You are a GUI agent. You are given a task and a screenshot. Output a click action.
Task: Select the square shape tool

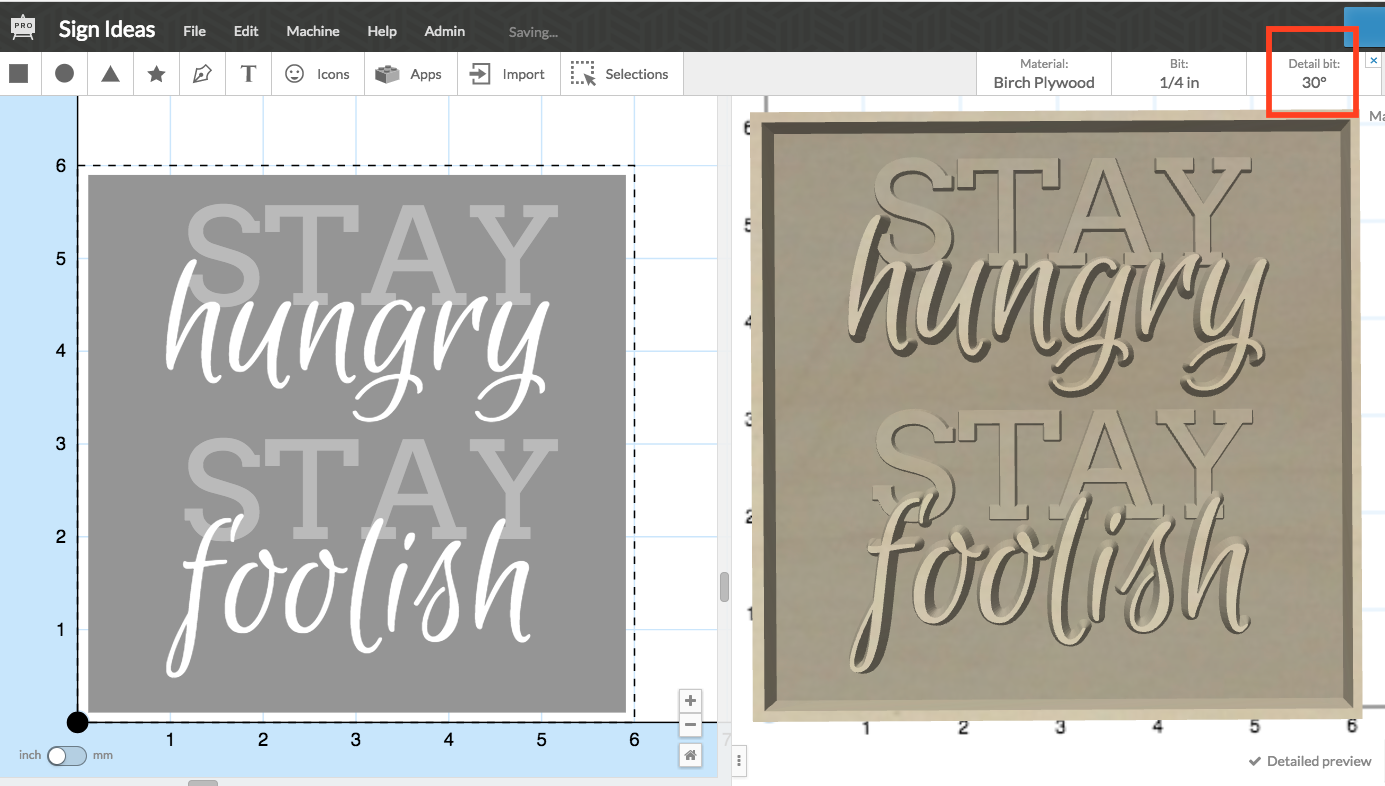(18, 74)
